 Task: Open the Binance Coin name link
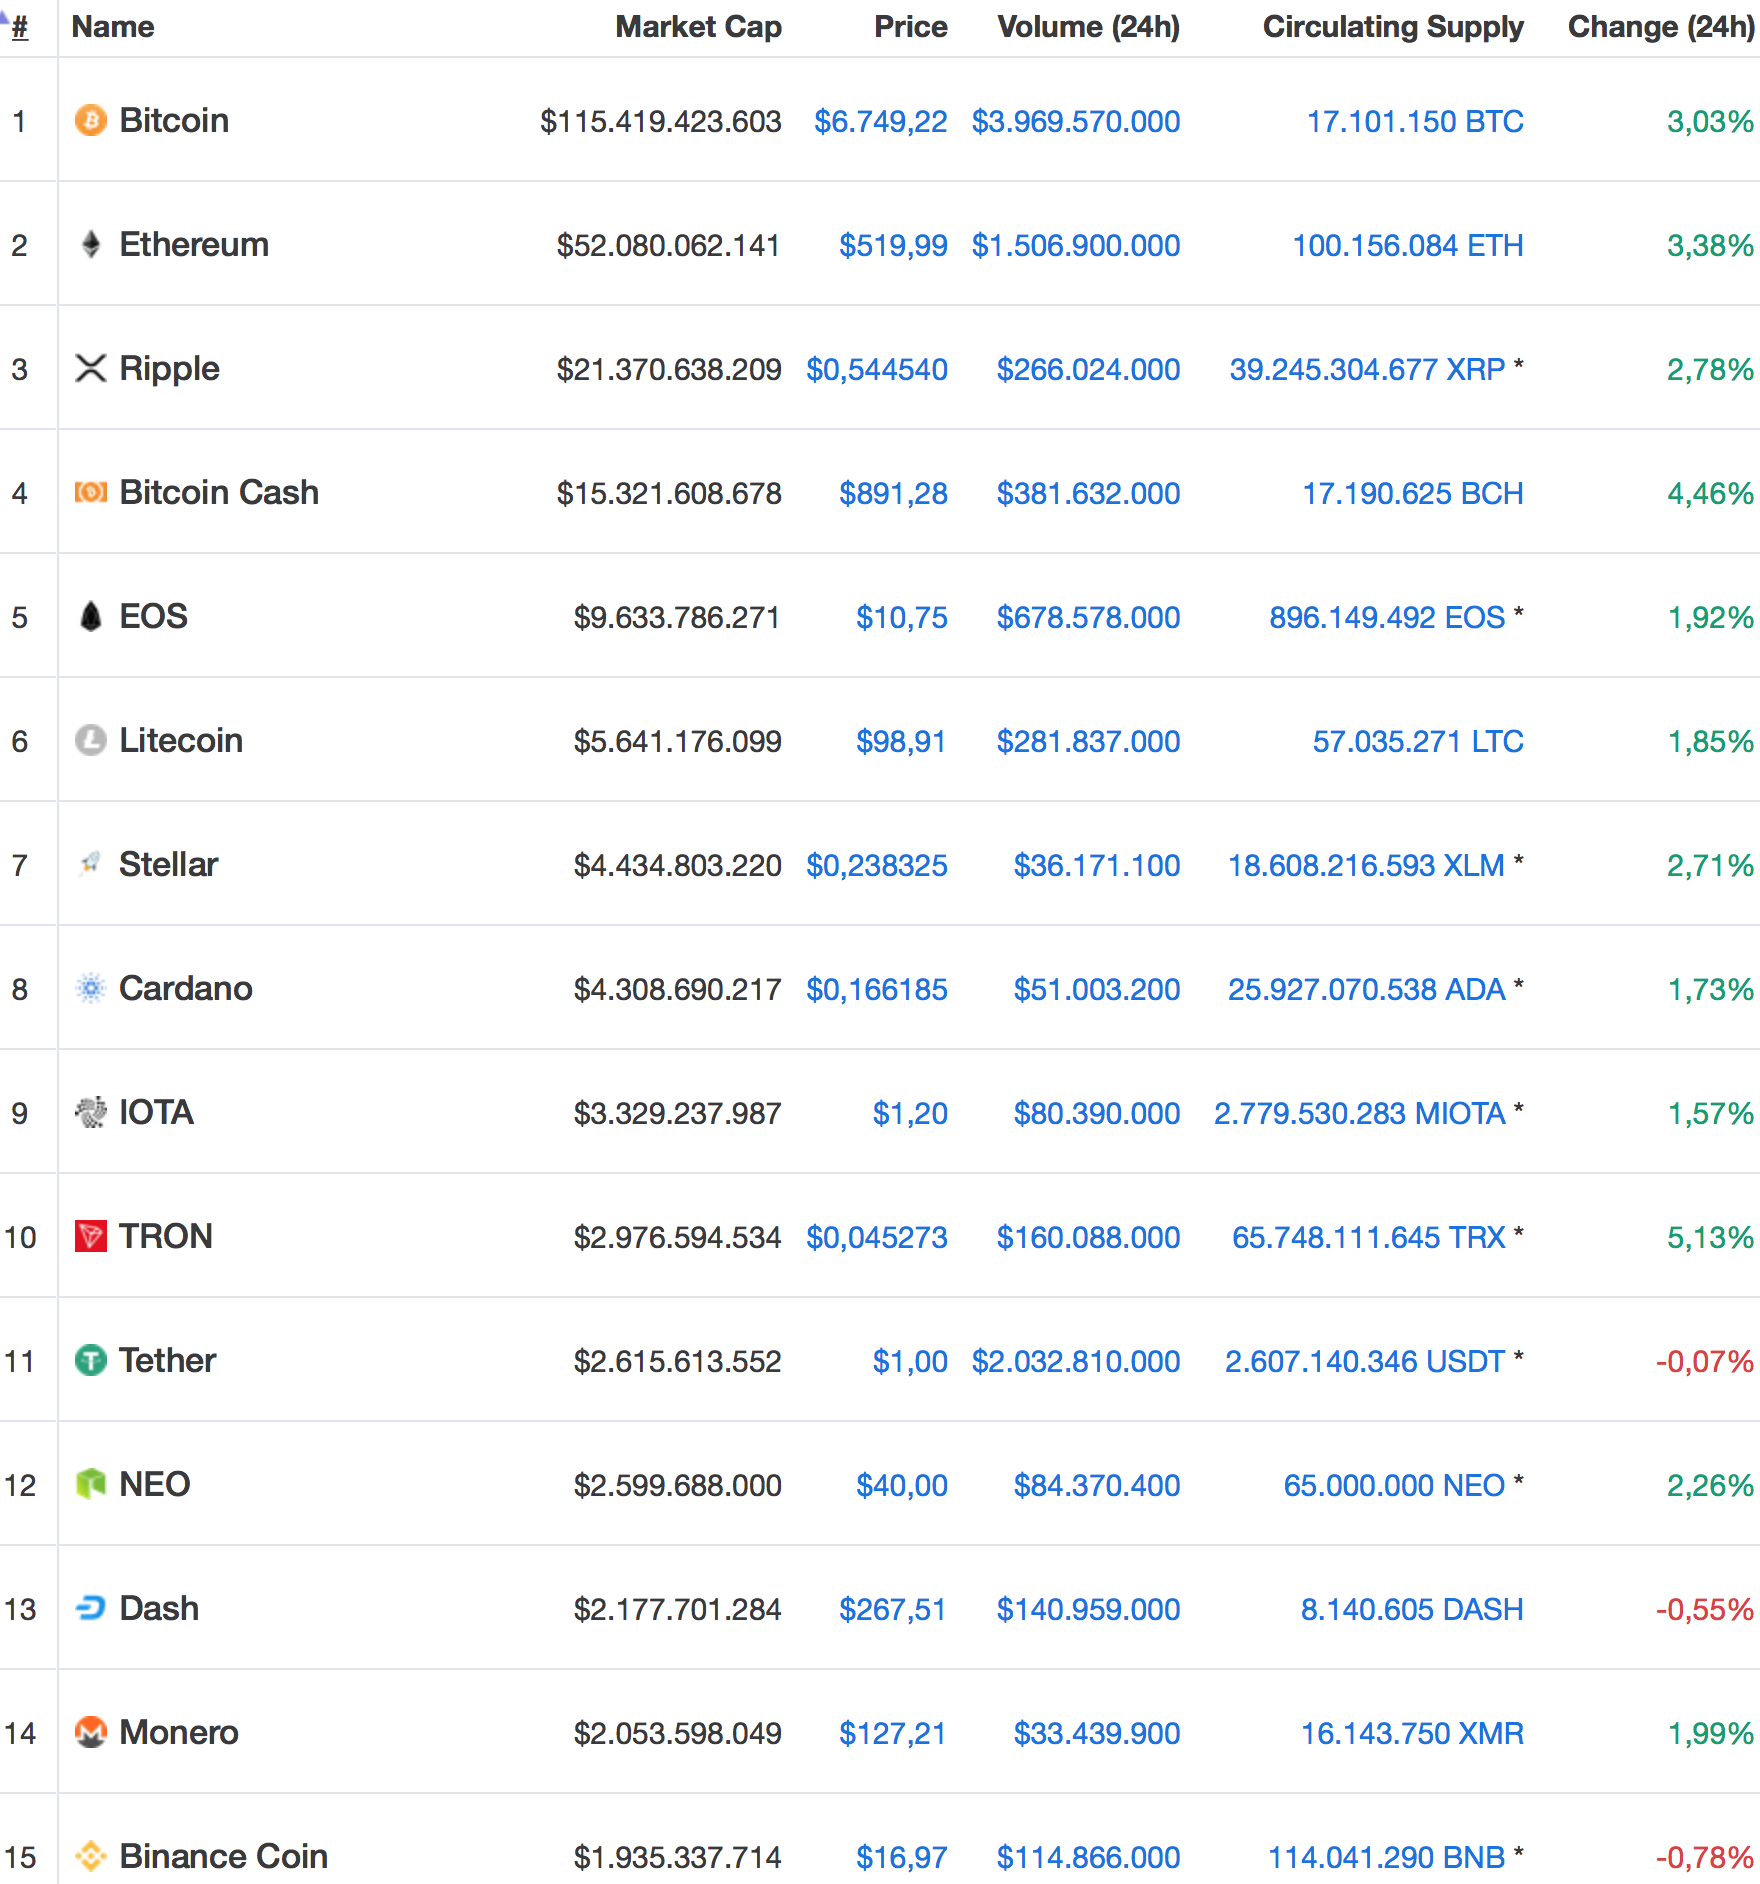click(x=224, y=1857)
